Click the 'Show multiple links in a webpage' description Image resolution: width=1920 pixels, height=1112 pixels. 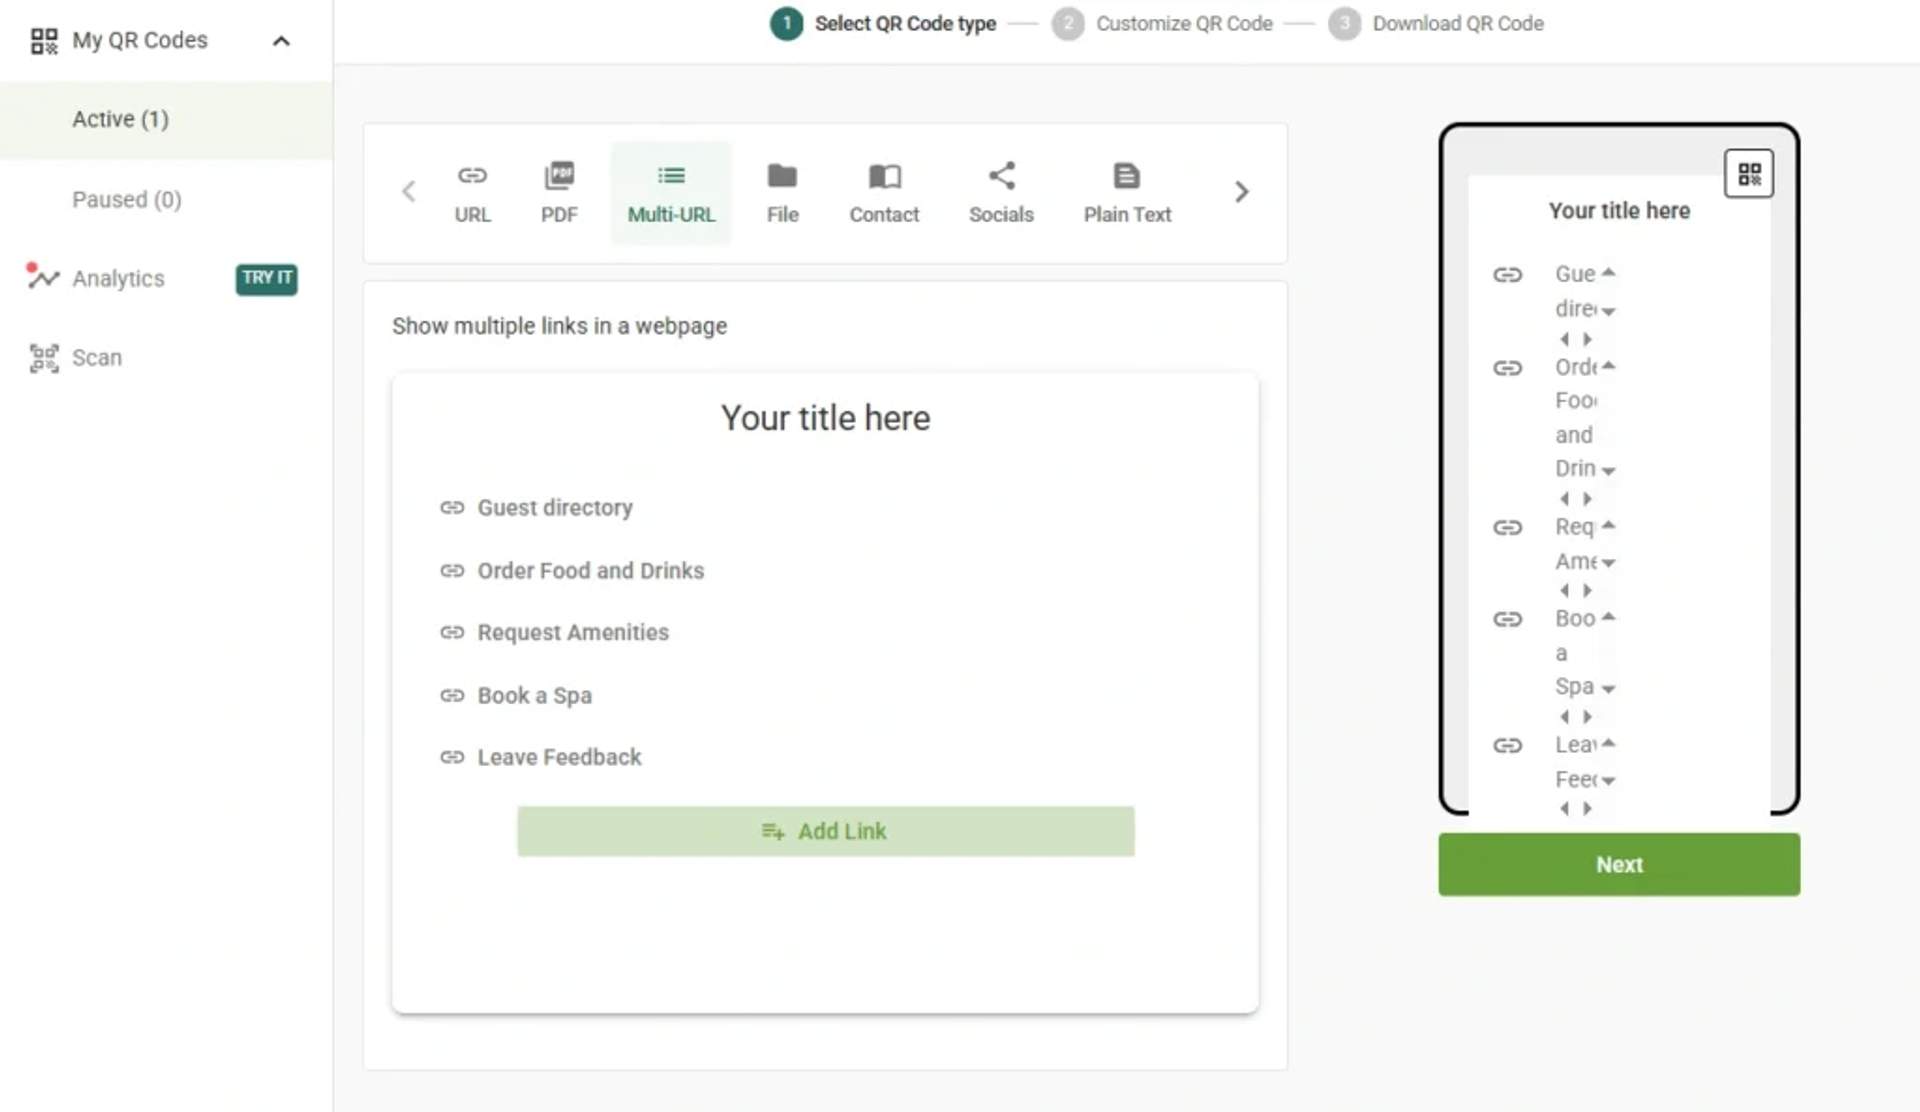coord(559,326)
